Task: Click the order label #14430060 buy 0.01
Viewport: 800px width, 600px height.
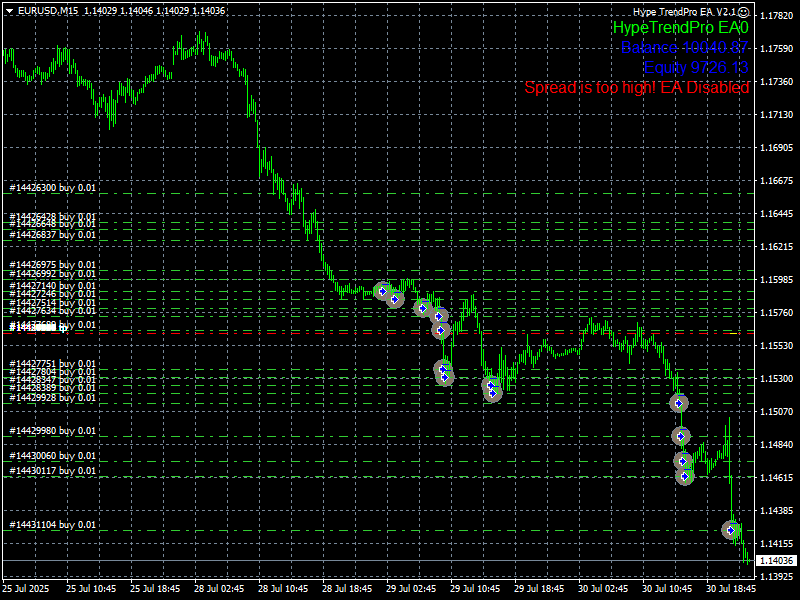Action: click(53, 455)
